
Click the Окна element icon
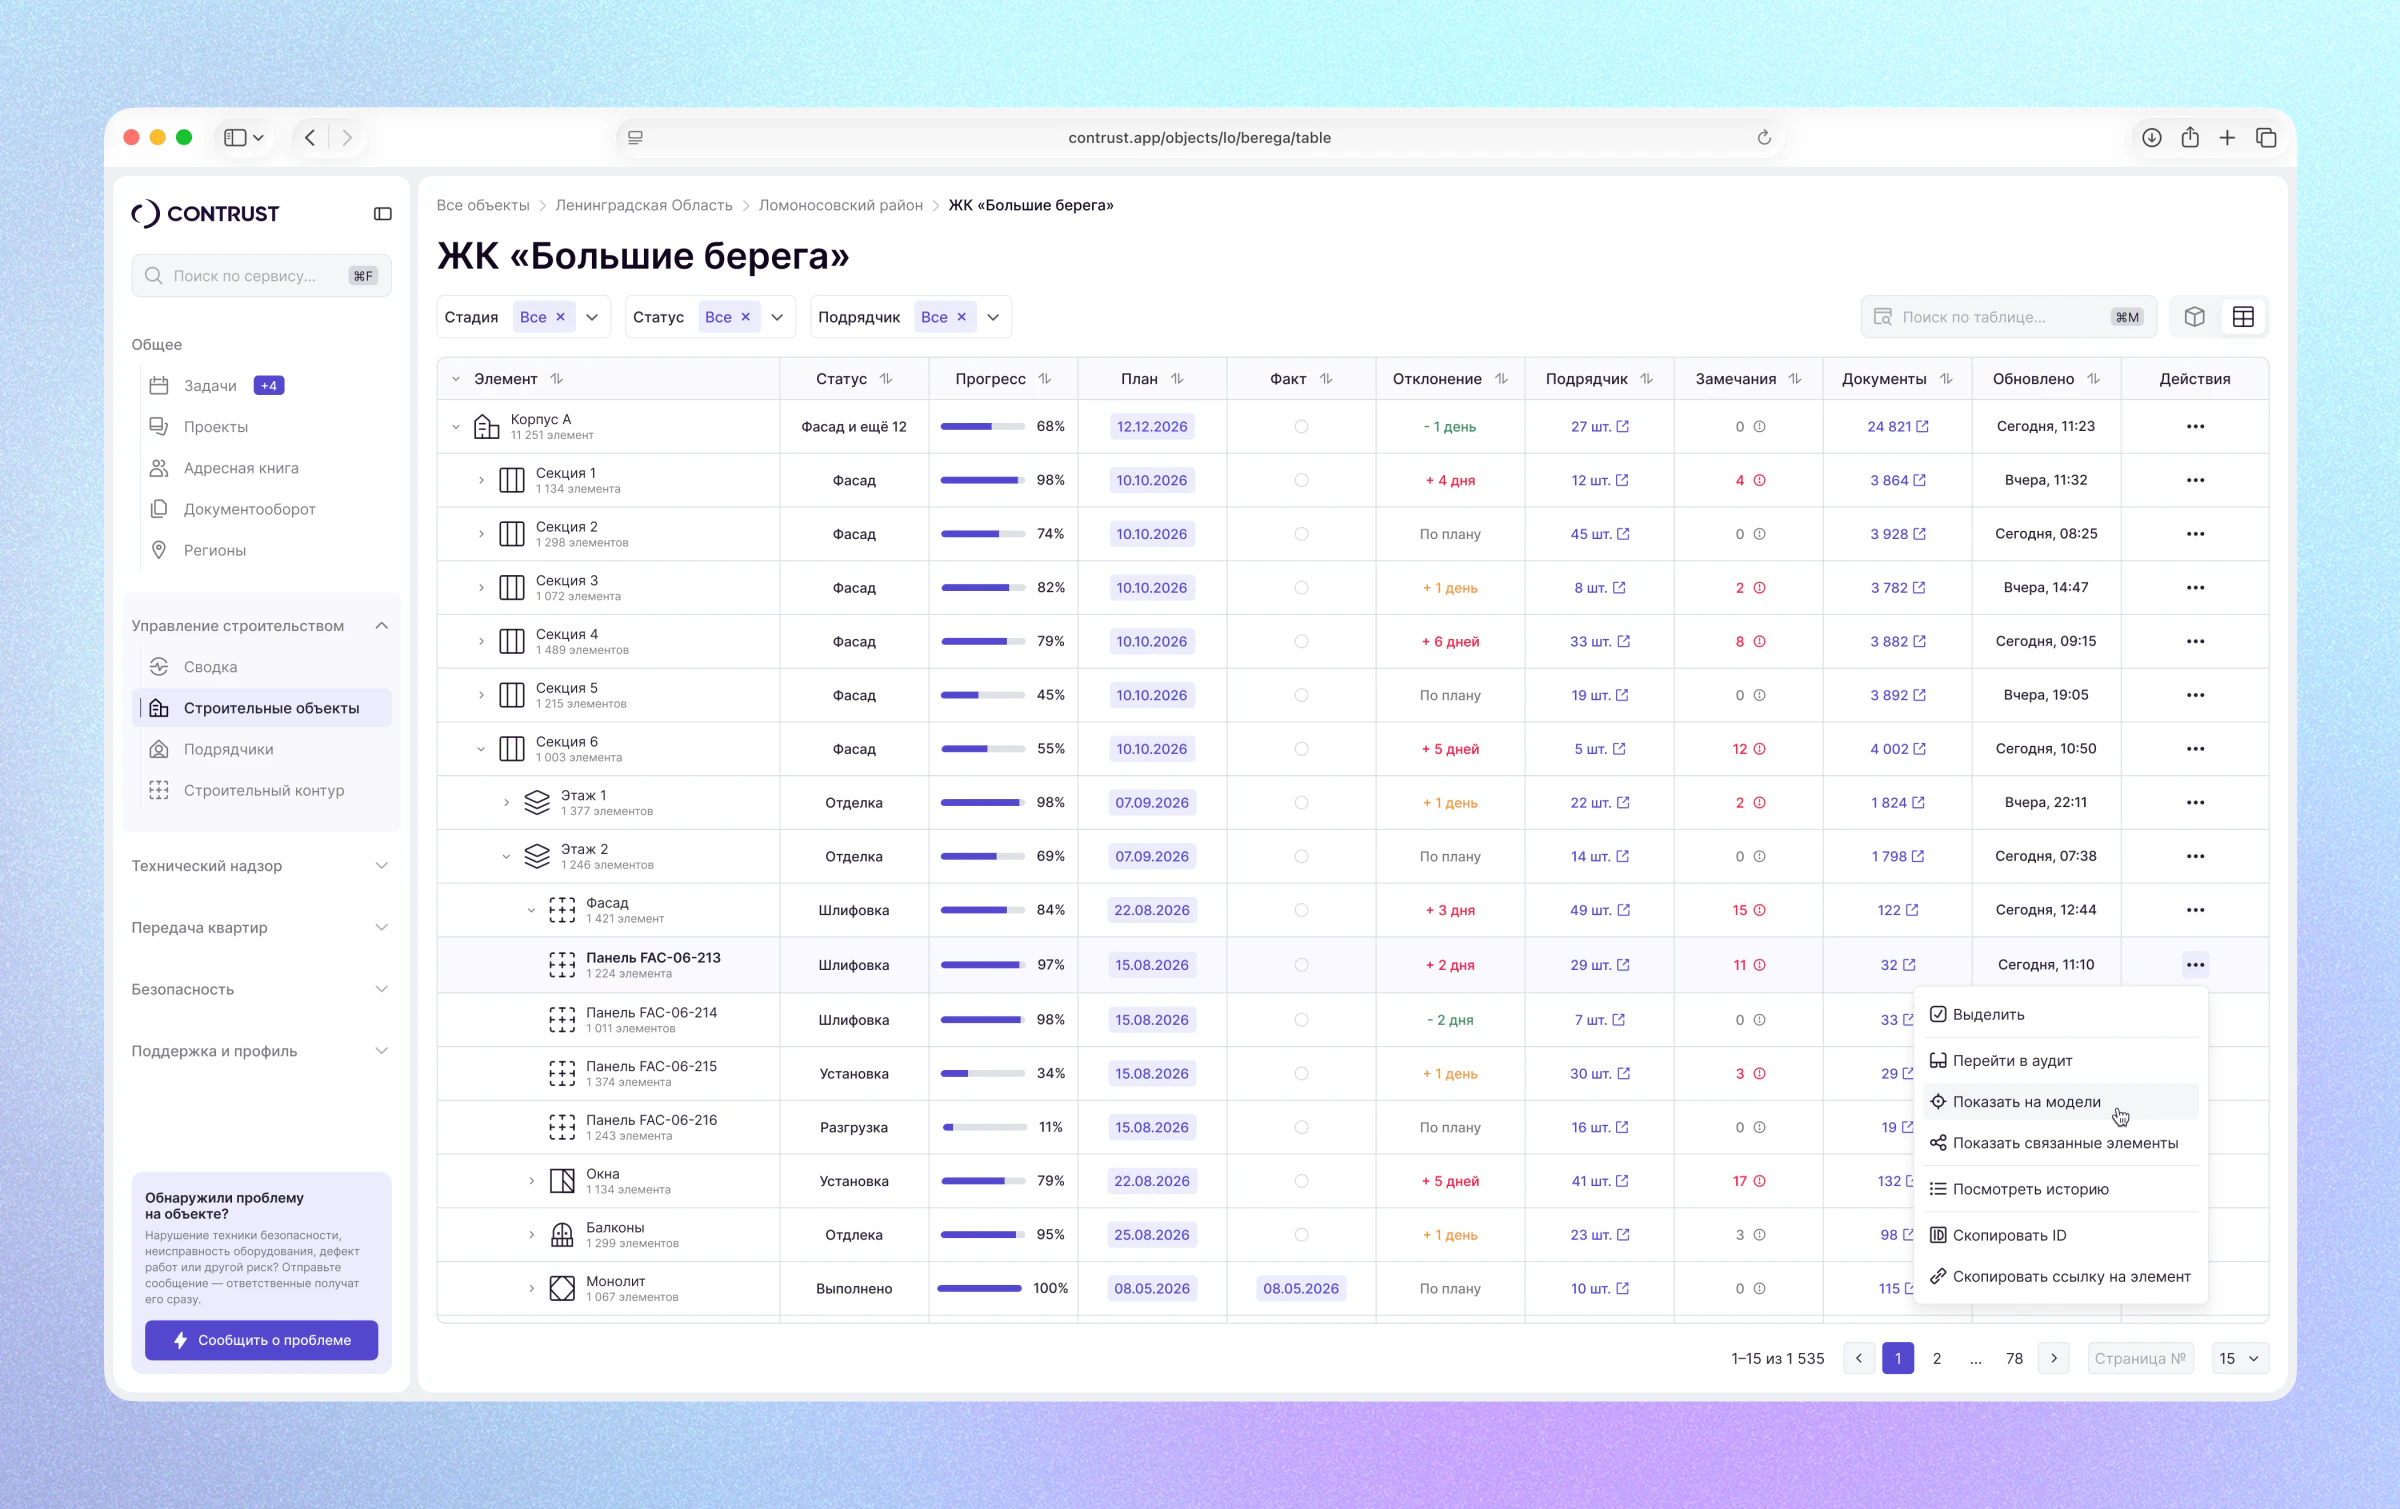click(x=562, y=1181)
